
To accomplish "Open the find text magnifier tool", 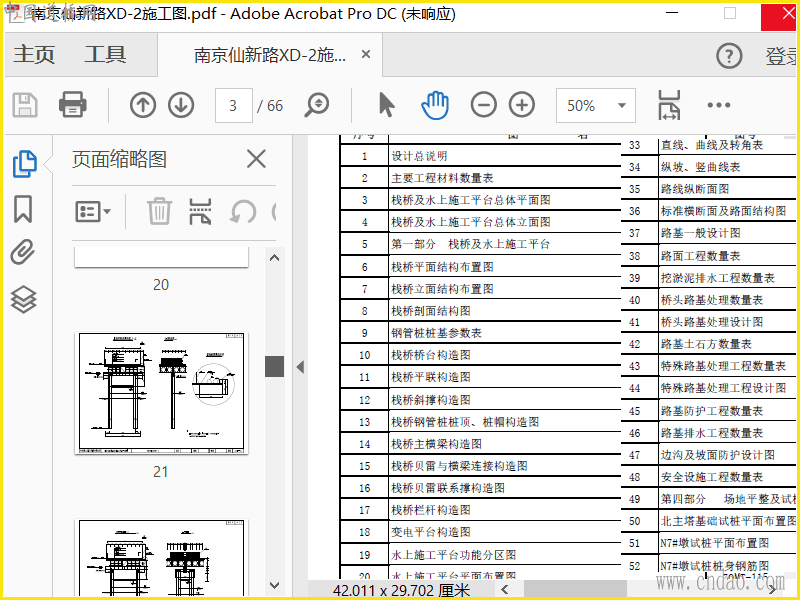I will point(317,105).
